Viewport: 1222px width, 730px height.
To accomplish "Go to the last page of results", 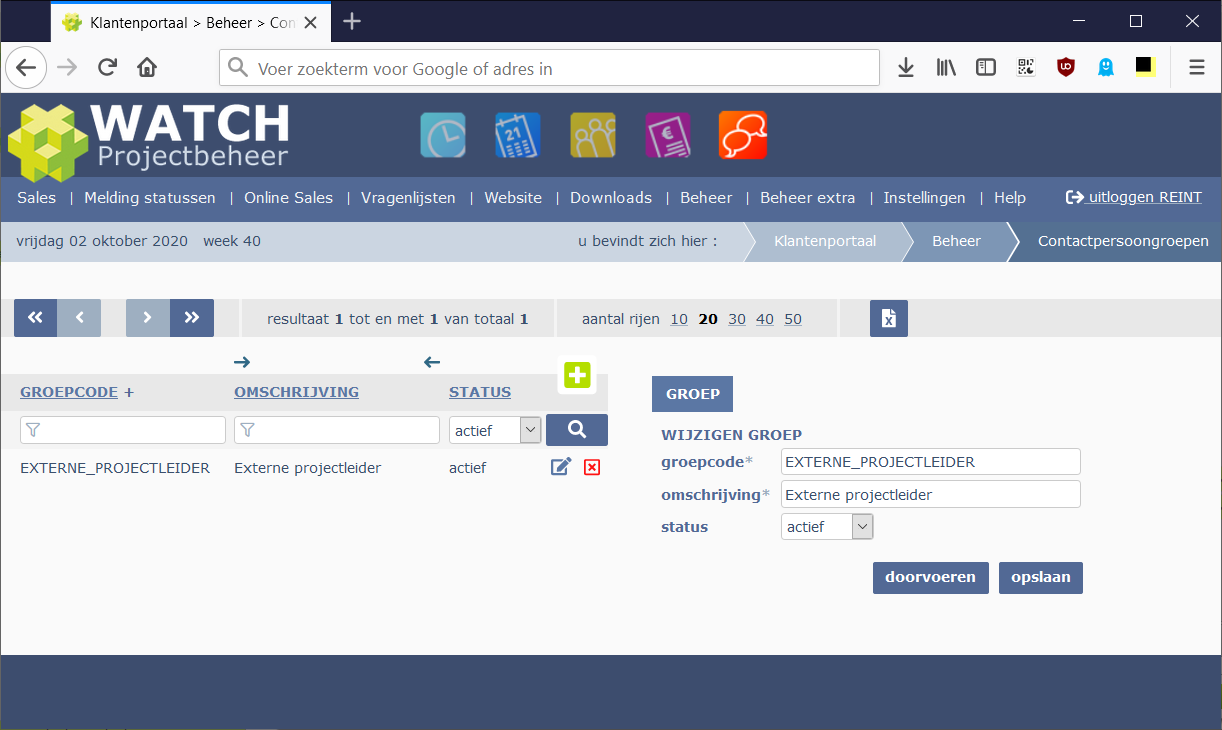I will click(192, 318).
